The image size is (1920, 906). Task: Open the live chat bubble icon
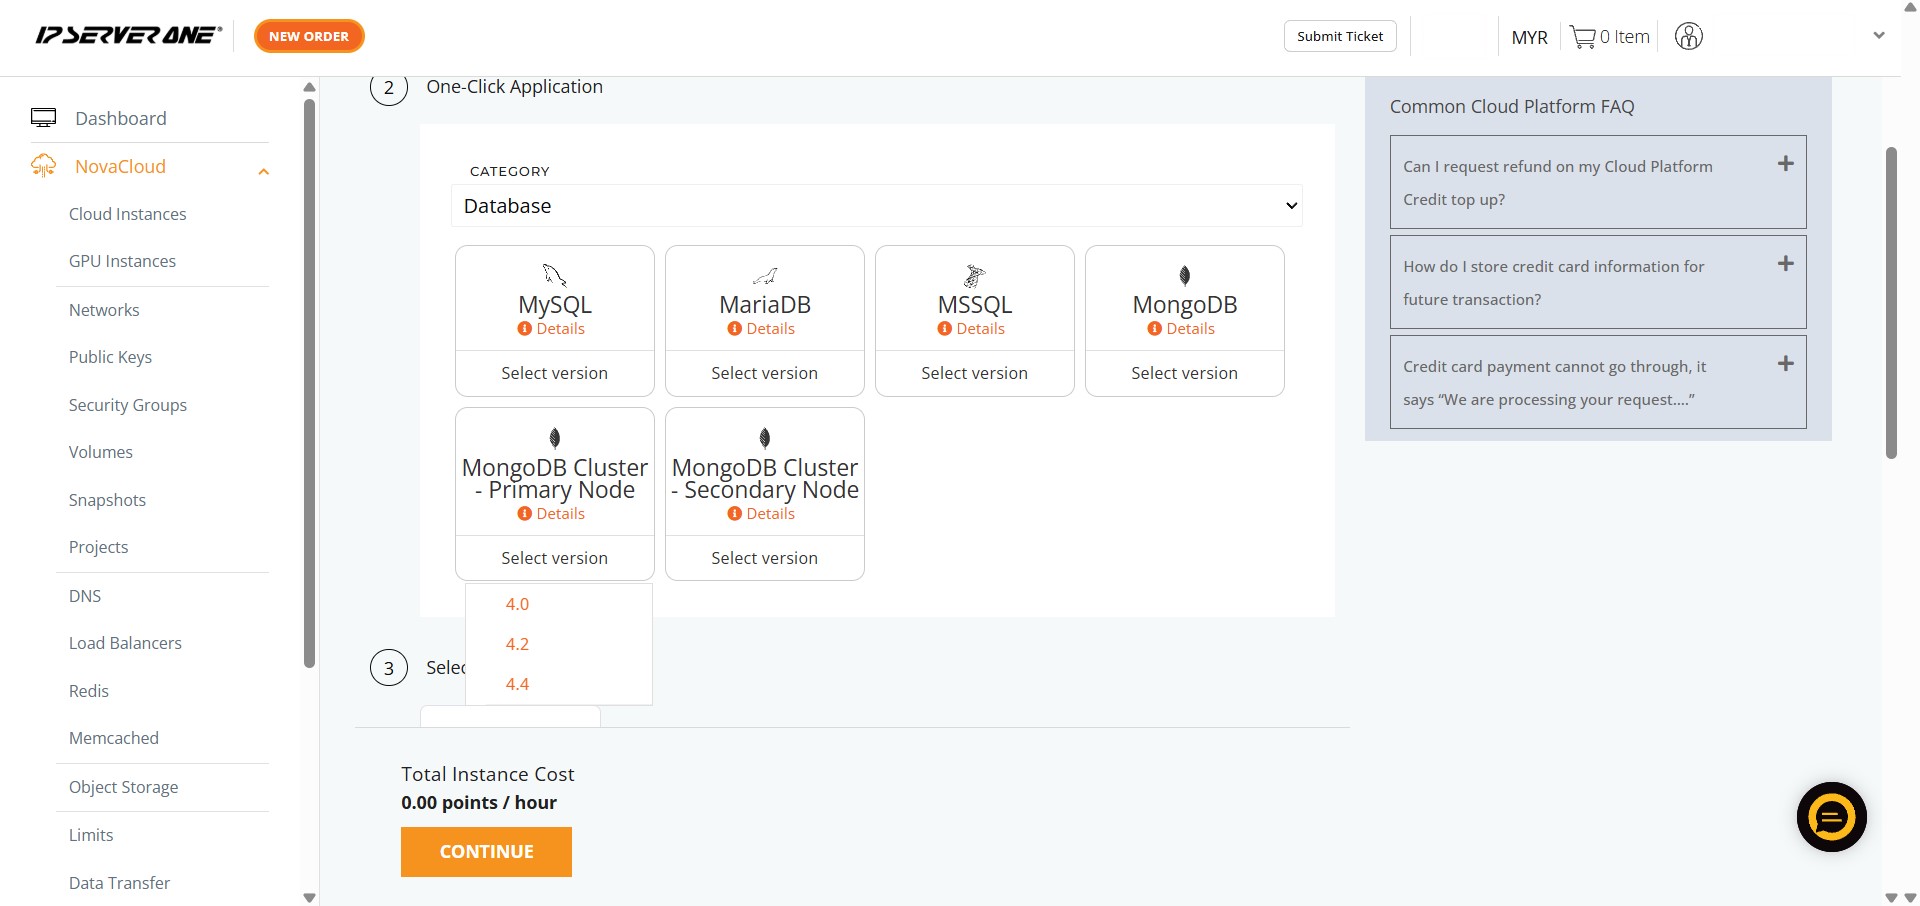[1831, 817]
